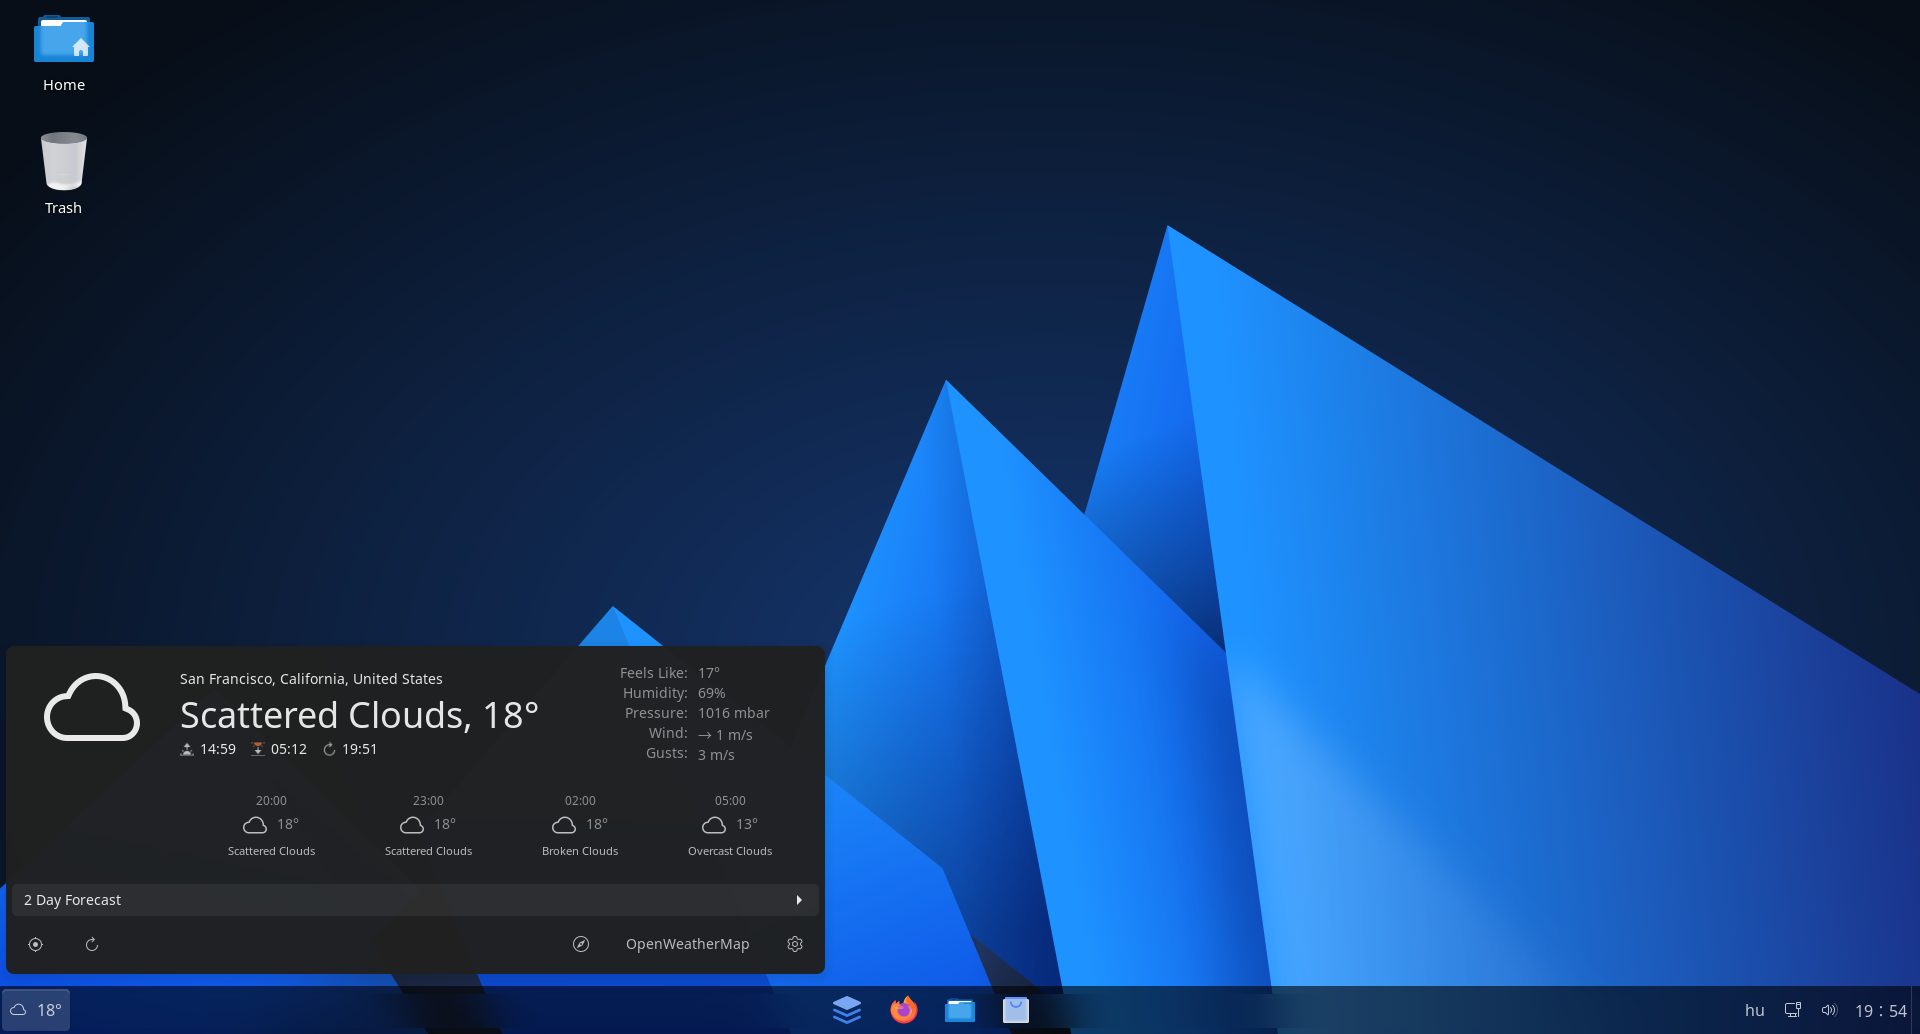Open the volume control in system tray

pos(1829,1010)
